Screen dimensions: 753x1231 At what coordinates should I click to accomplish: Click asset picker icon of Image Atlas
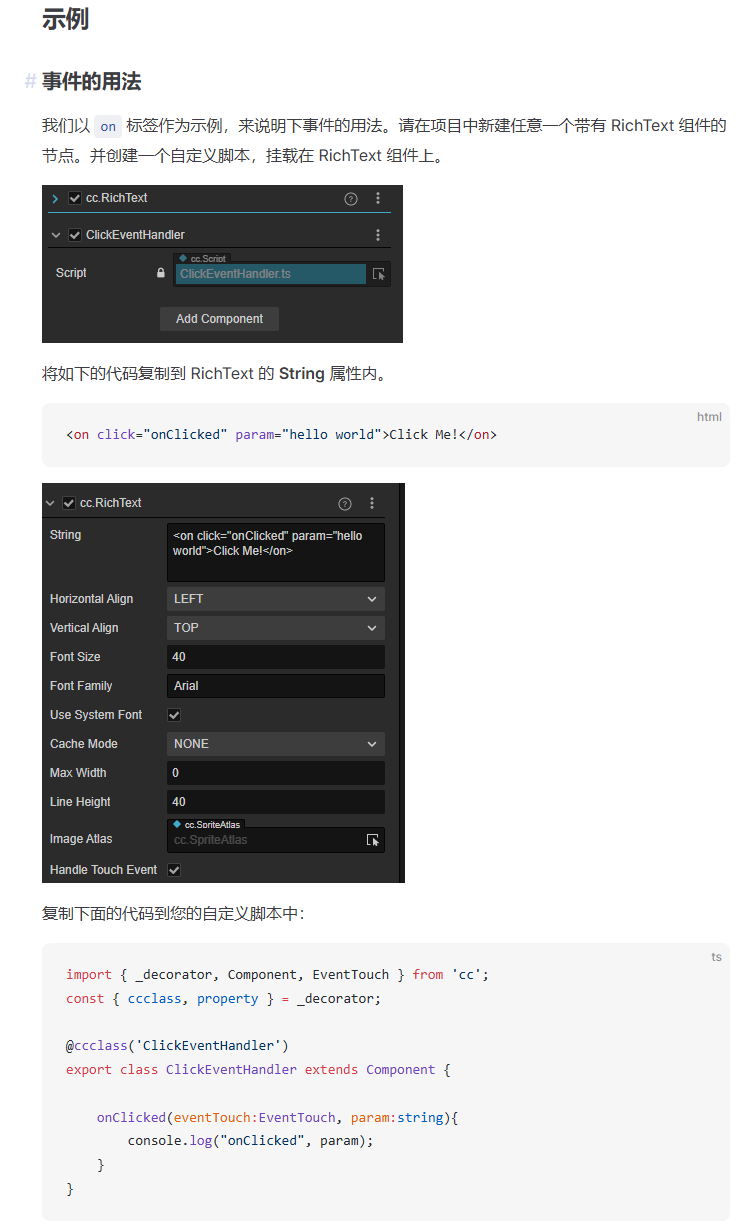(373, 840)
